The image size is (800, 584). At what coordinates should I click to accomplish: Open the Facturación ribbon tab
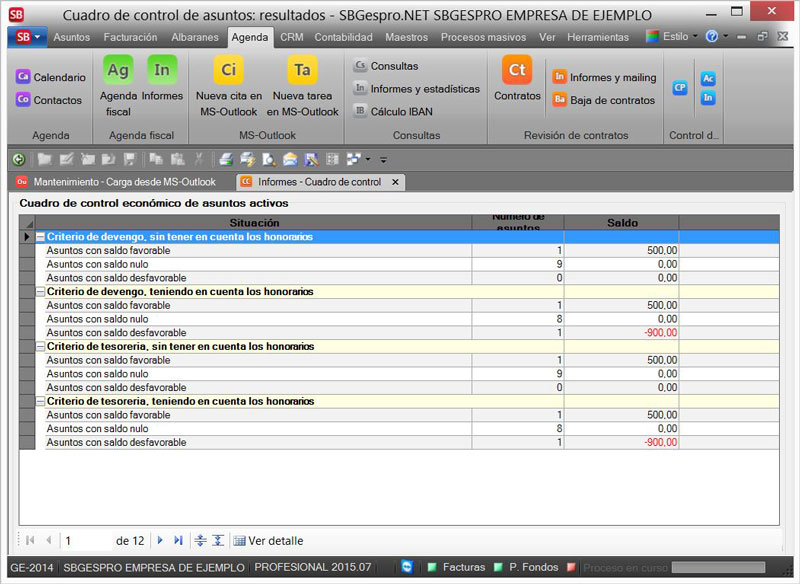click(x=130, y=37)
